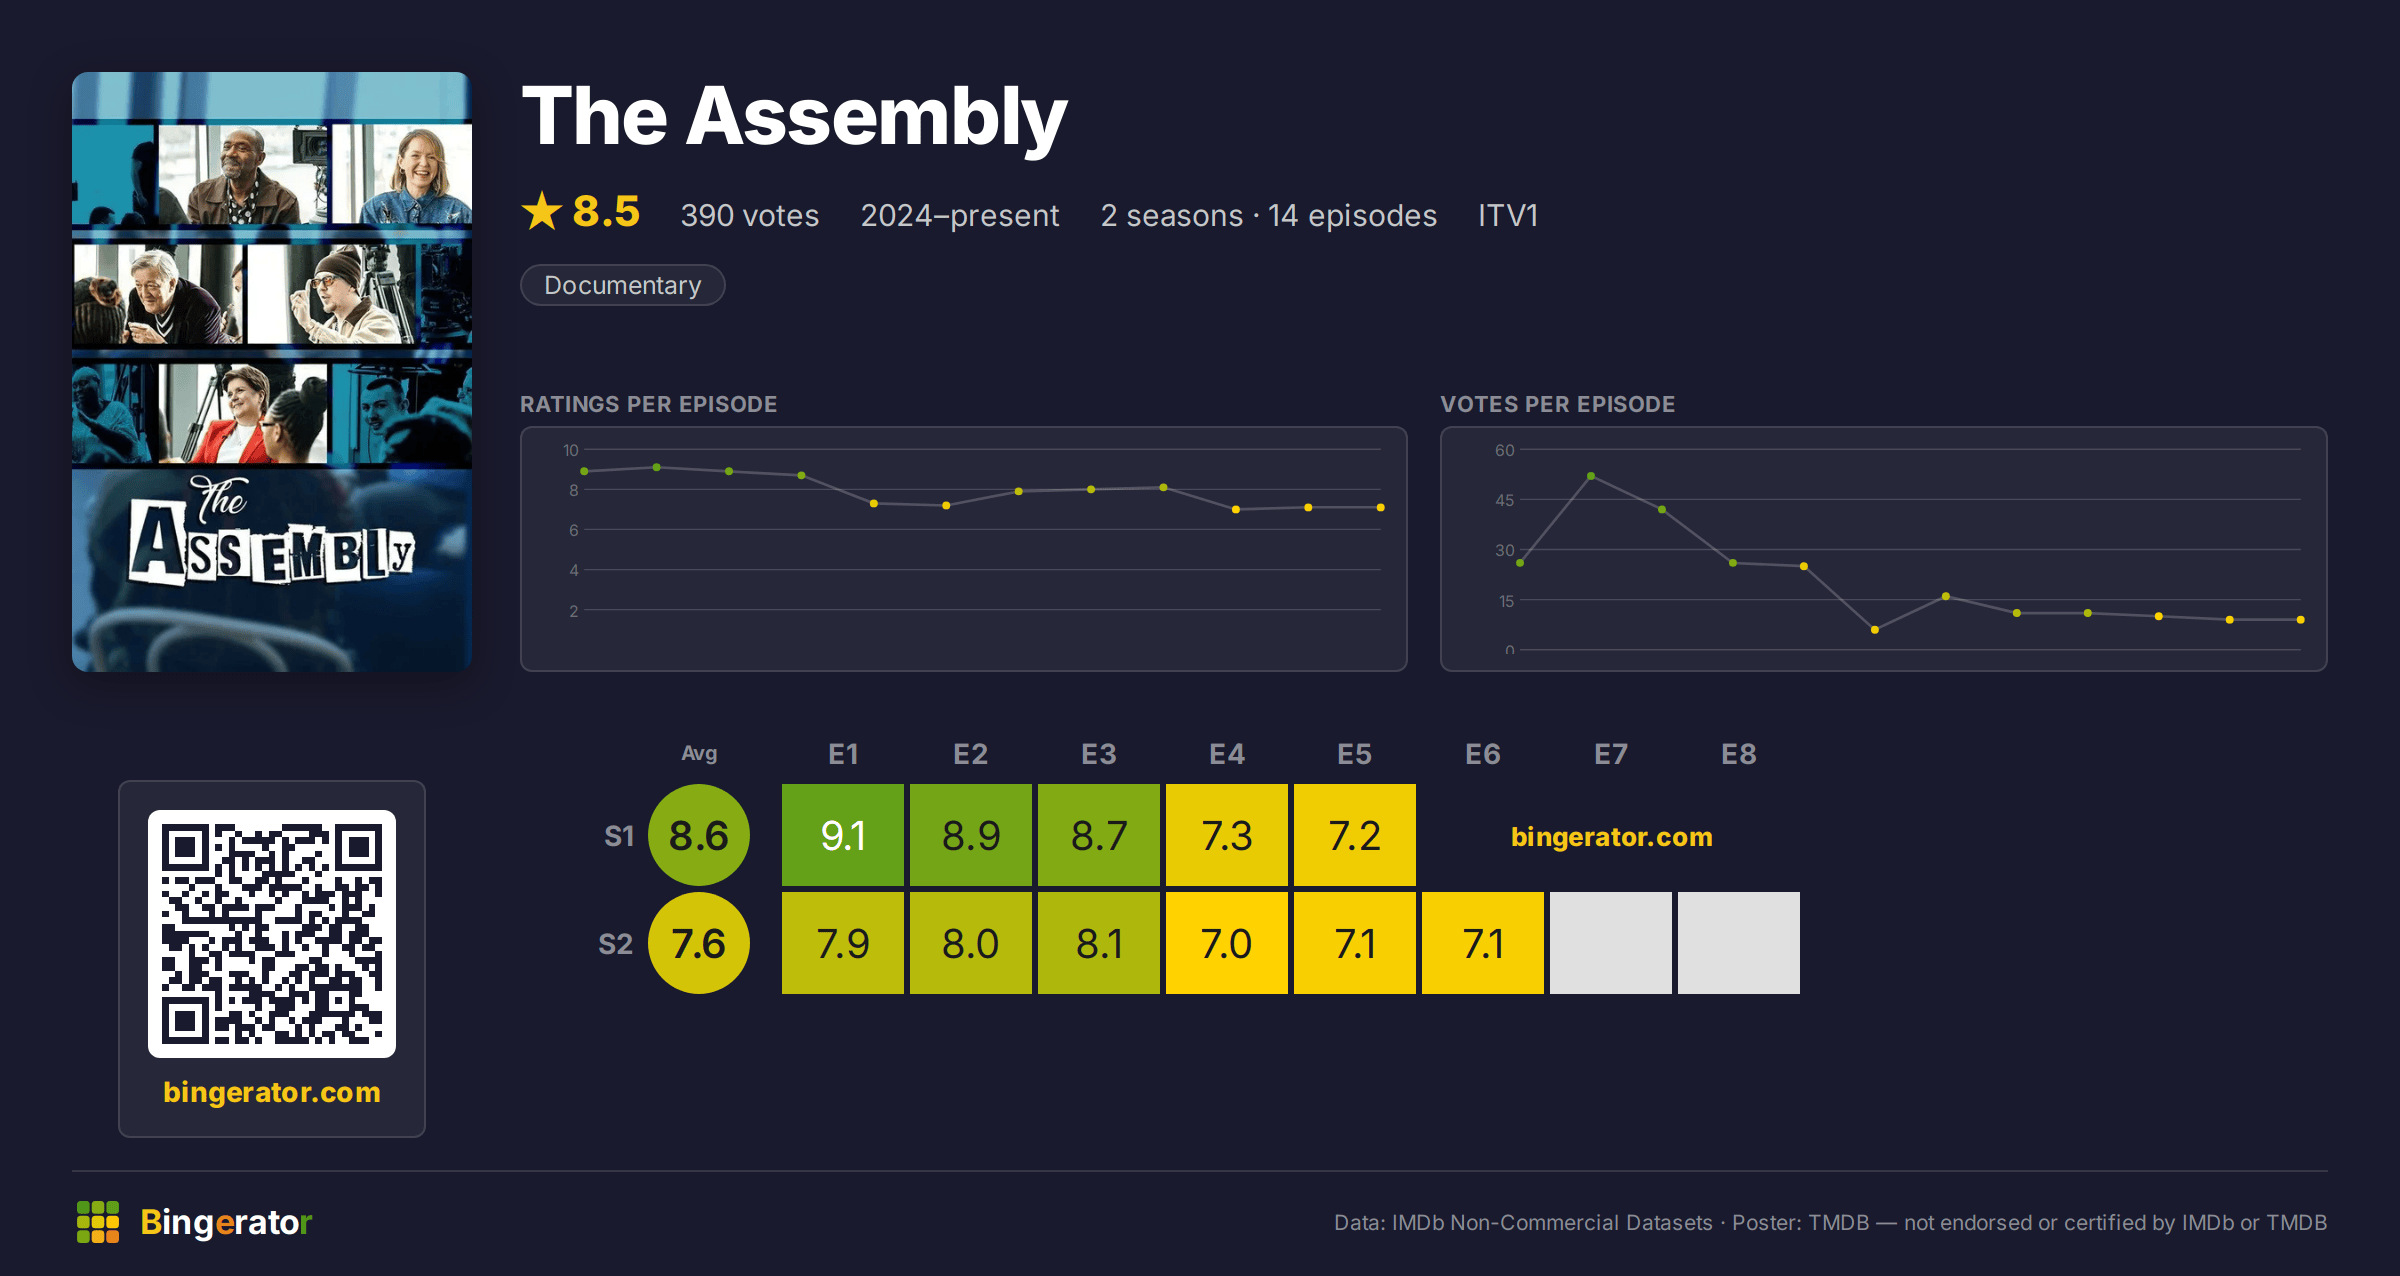Click the QR code image
The image size is (2400, 1276).
point(272,934)
